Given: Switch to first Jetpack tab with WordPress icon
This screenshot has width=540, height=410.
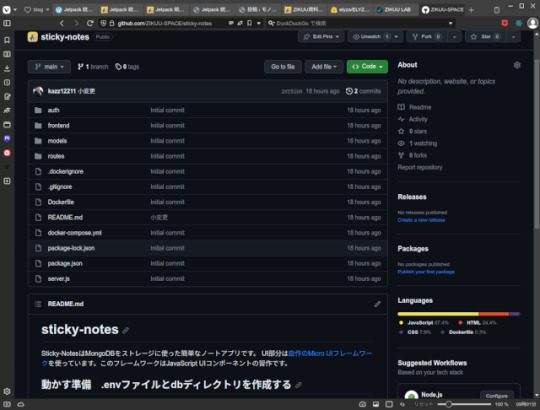Looking at the screenshot, I should [x=76, y=10].
